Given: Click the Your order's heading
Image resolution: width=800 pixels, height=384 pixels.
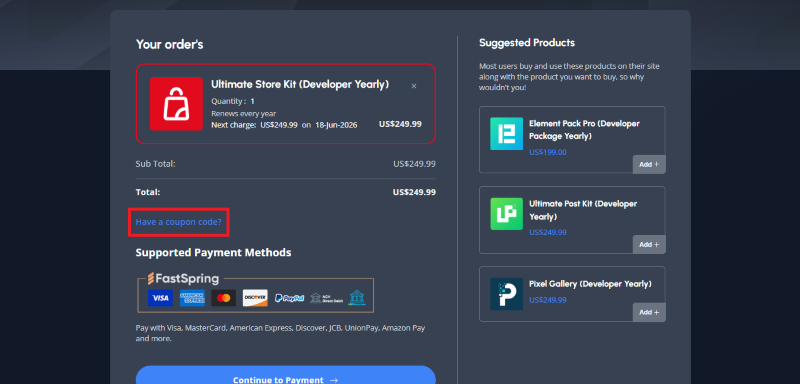Looking at the screenshot, I should click(x=169, y=44).
